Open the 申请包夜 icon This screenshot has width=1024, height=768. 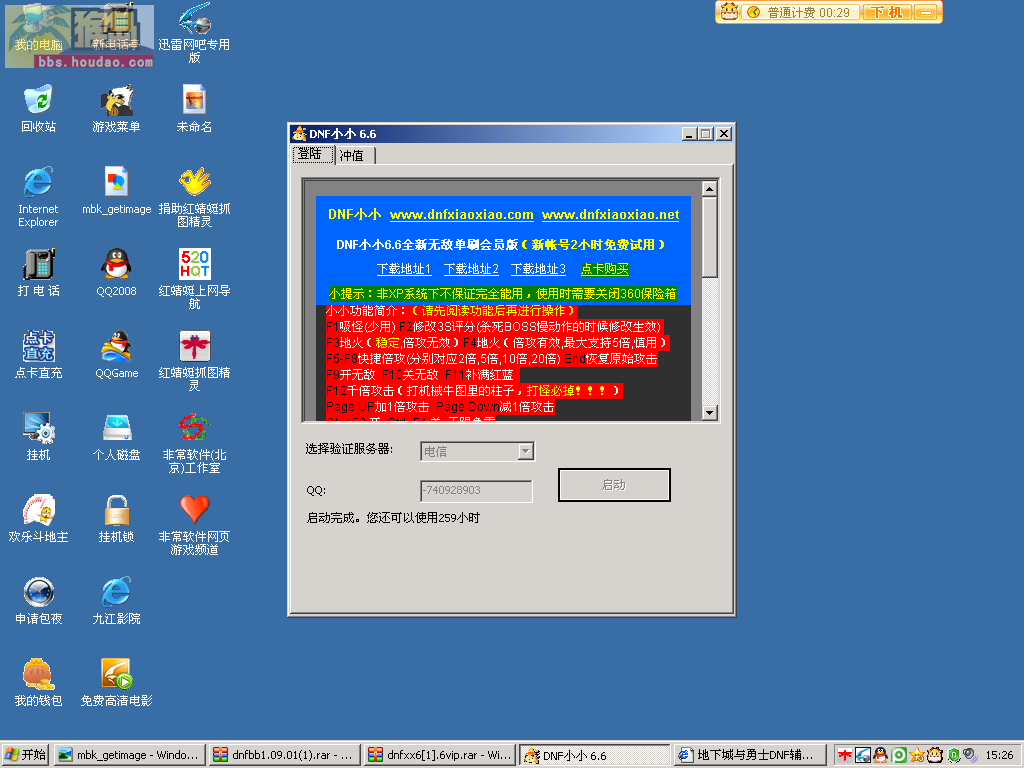[x=39, y=600]
